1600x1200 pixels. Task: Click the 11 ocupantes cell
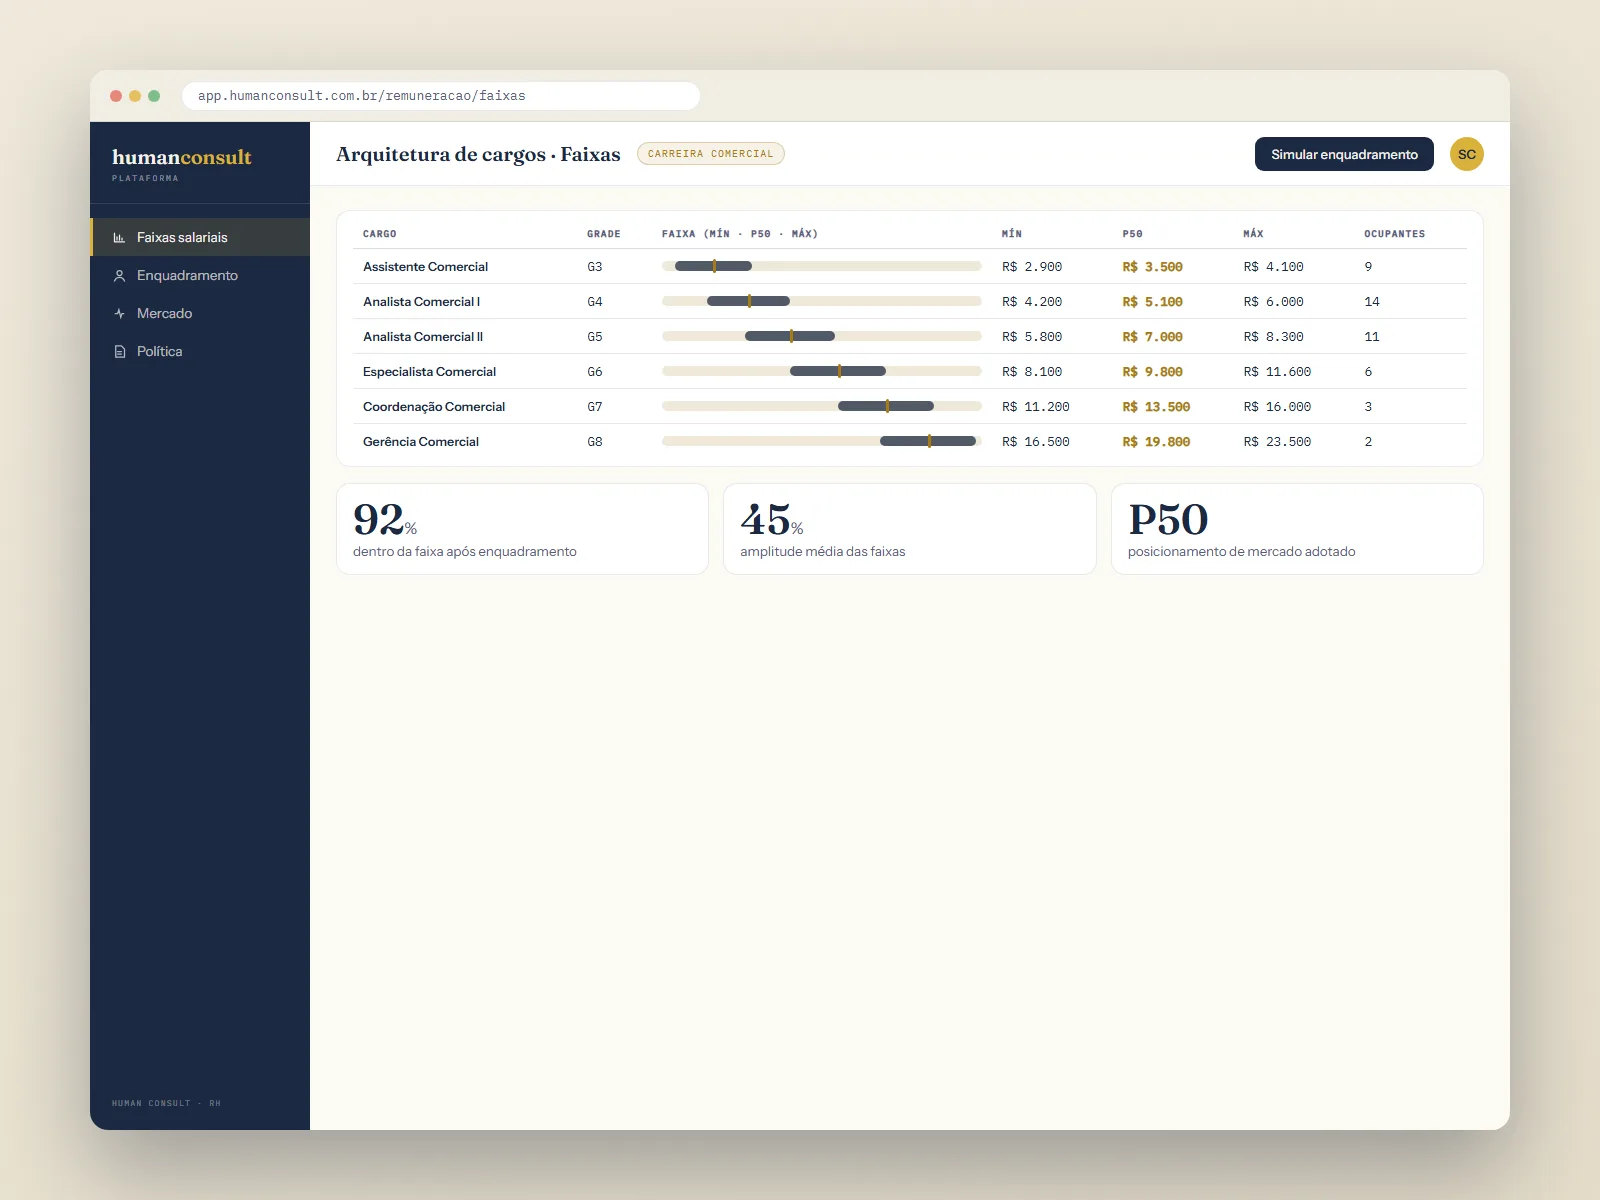click(x=1371, y=337)
